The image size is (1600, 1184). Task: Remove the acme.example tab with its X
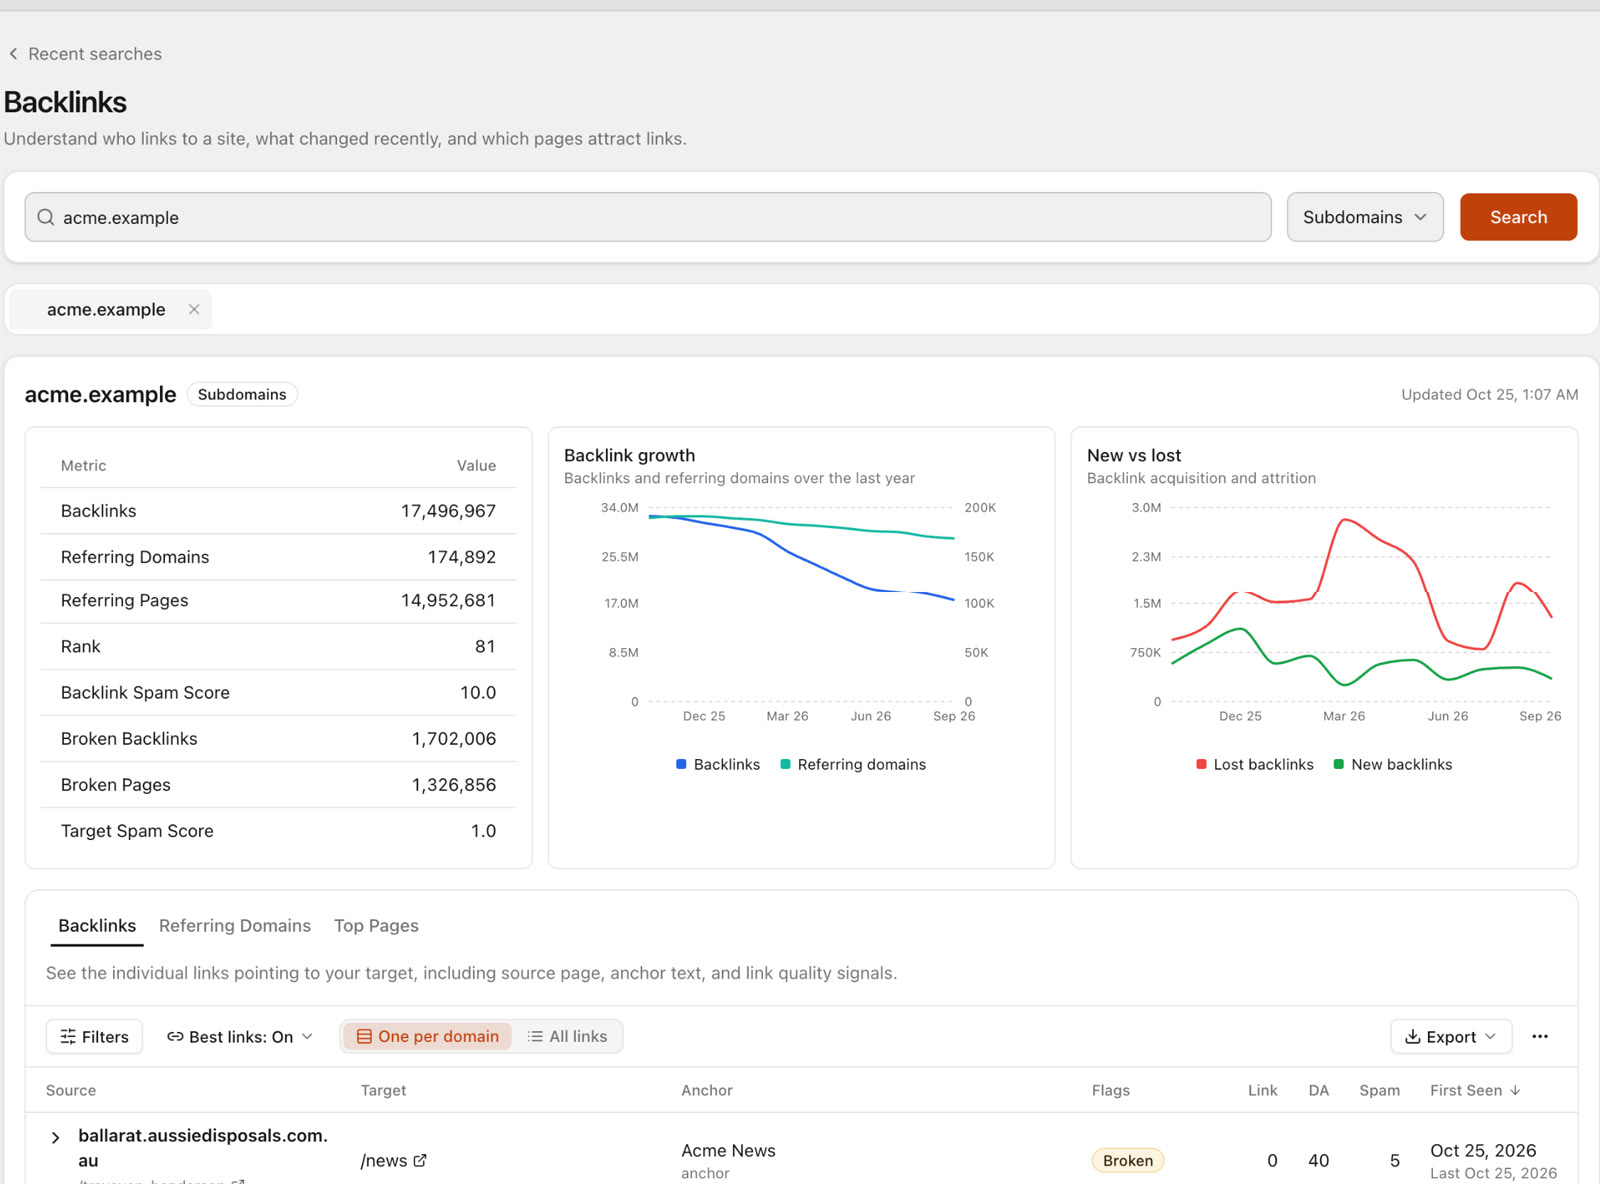coord(194,310)
